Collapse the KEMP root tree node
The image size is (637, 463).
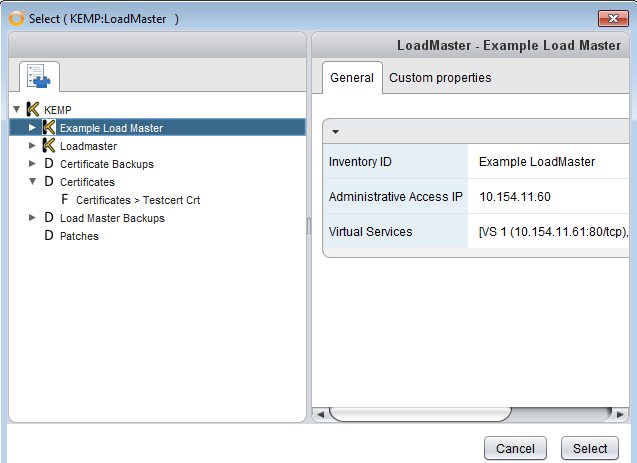(x=17, y=109)
